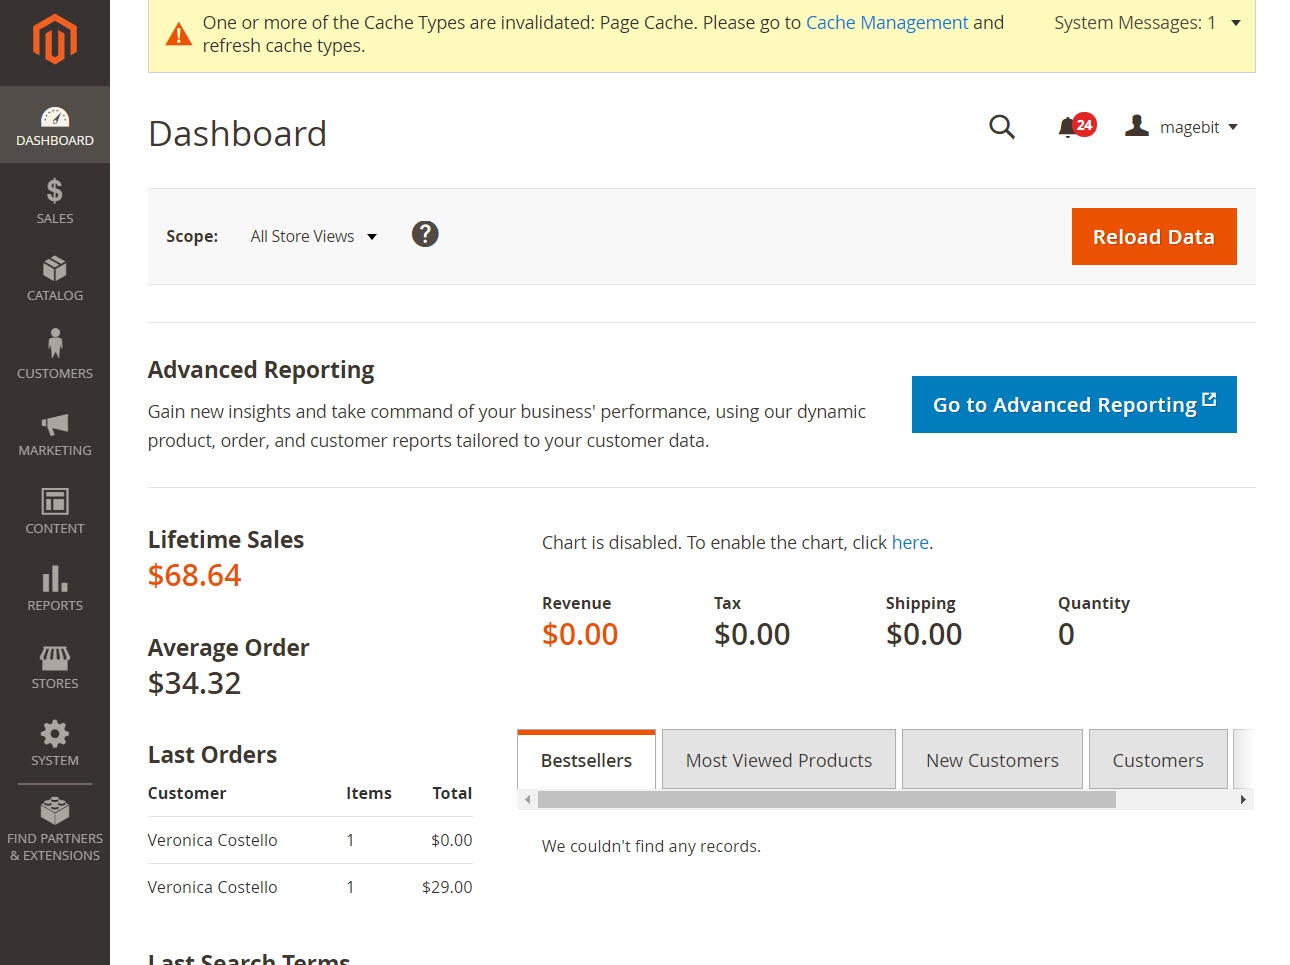Switch to the Most Viewed Products tab
This screenshot has height=965, width=1290.
click(x=779, y=760)
